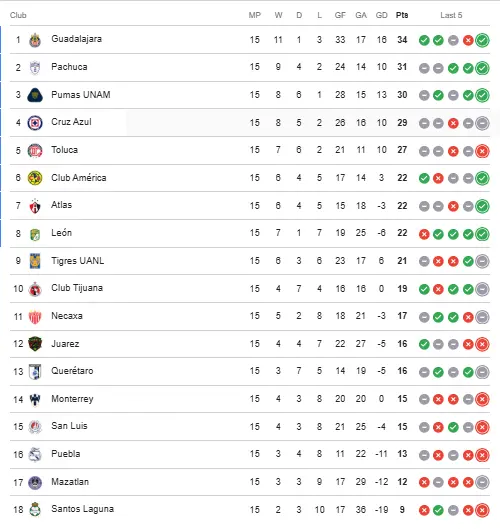Click the Juarez club crest icon
500x529 pixels.
point(35,344)
